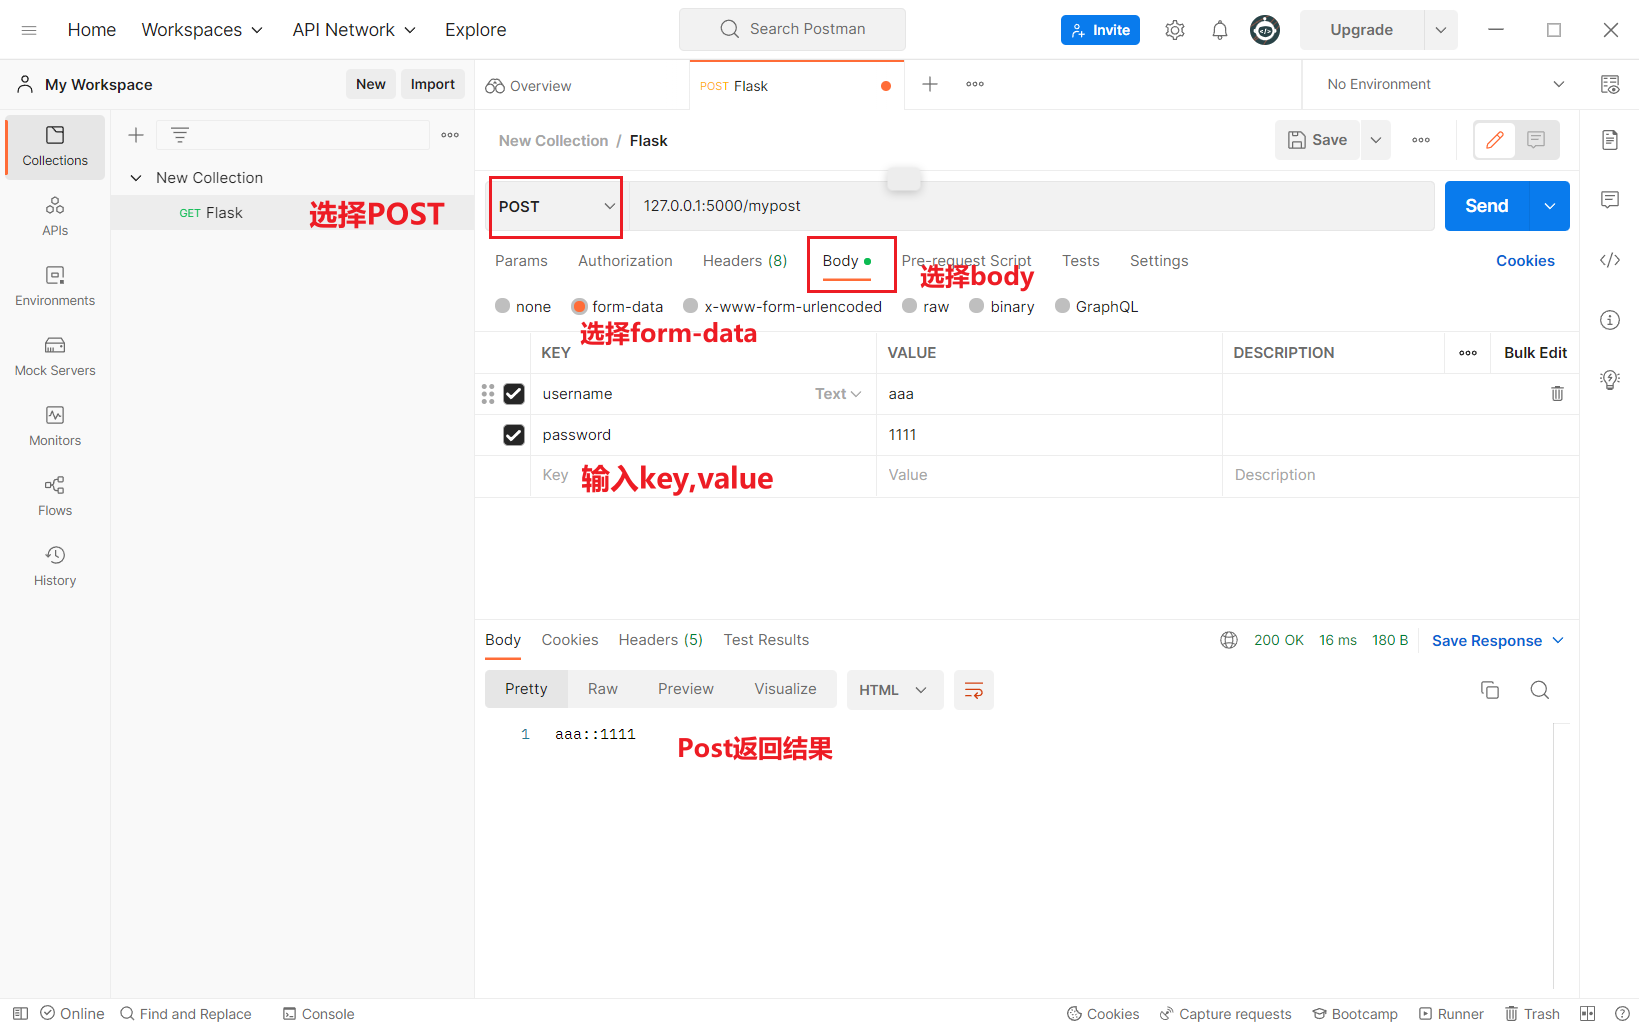Open the Mock Servers sidebar panel

point(55,357)
